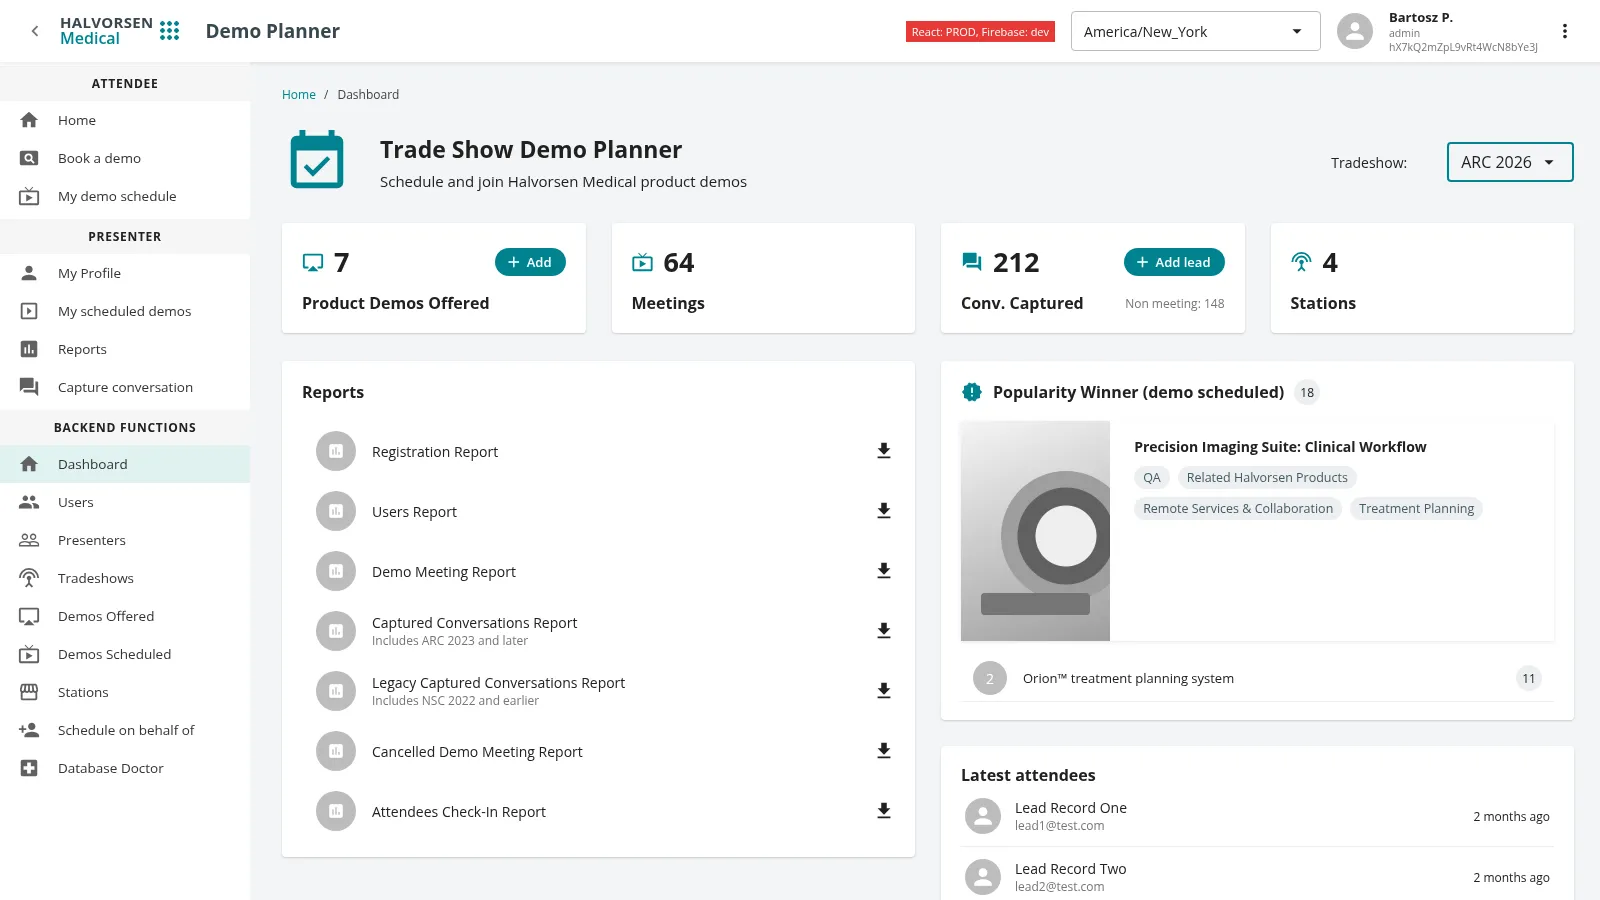Download the Cancelled Demo Meeting Report
Viewport: 1600px width, 900px height.
click(884, 751)
